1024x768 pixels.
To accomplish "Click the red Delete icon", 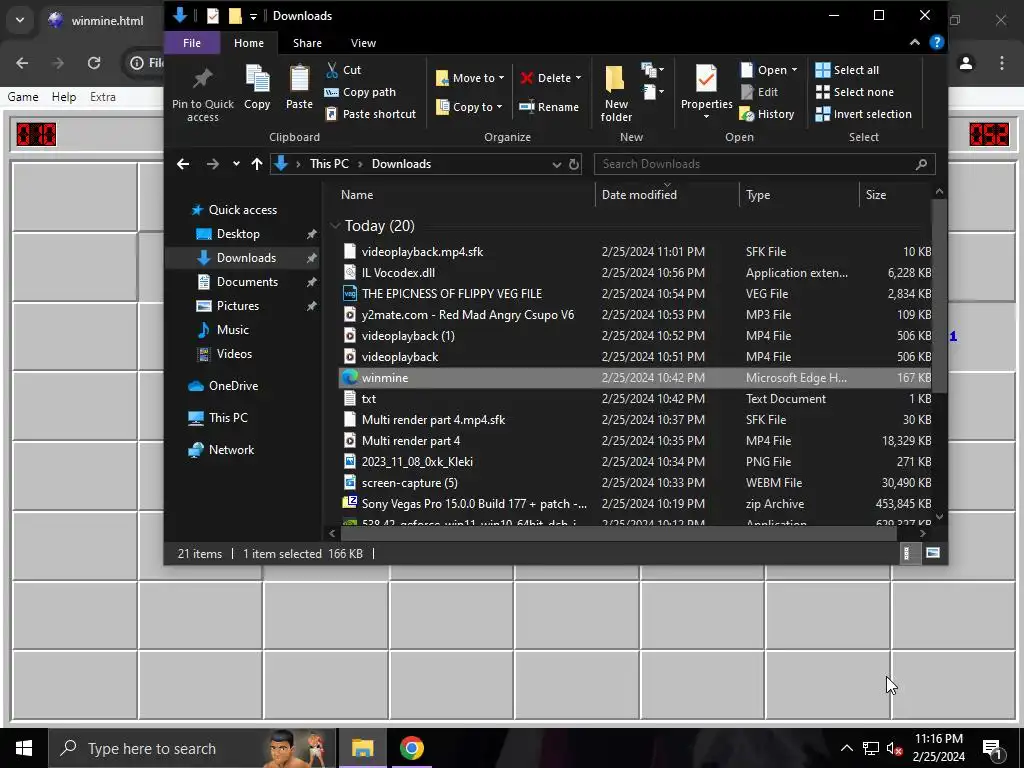I will [x=526, y=78].
